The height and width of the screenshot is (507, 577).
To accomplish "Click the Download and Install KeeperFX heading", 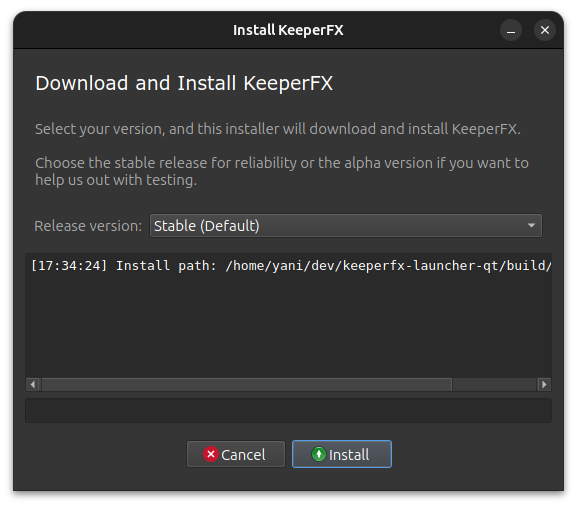I will coord(184,83).
